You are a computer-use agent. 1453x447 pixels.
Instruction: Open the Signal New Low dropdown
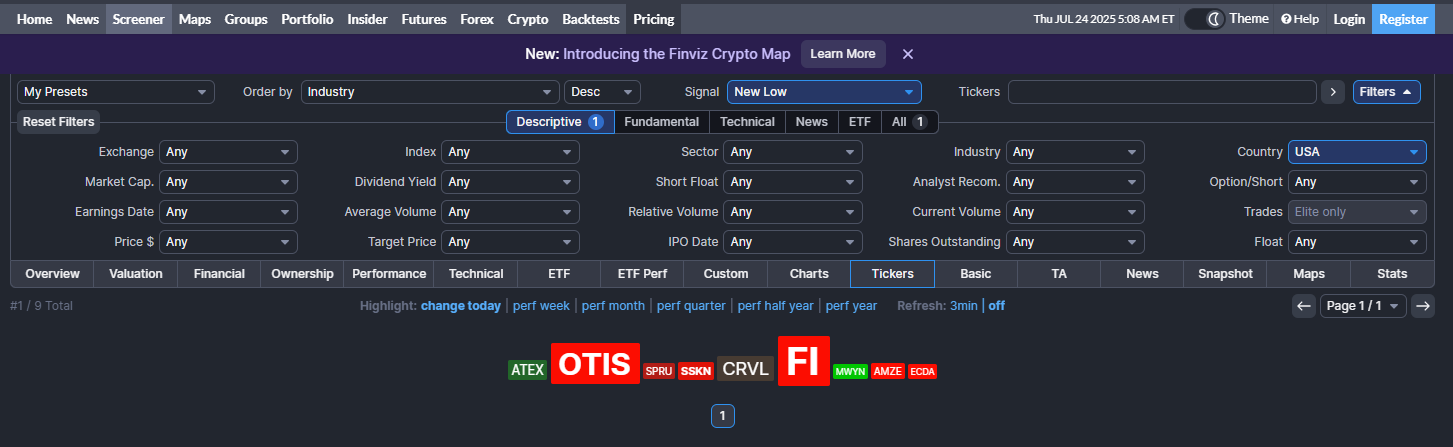point(824,92)
